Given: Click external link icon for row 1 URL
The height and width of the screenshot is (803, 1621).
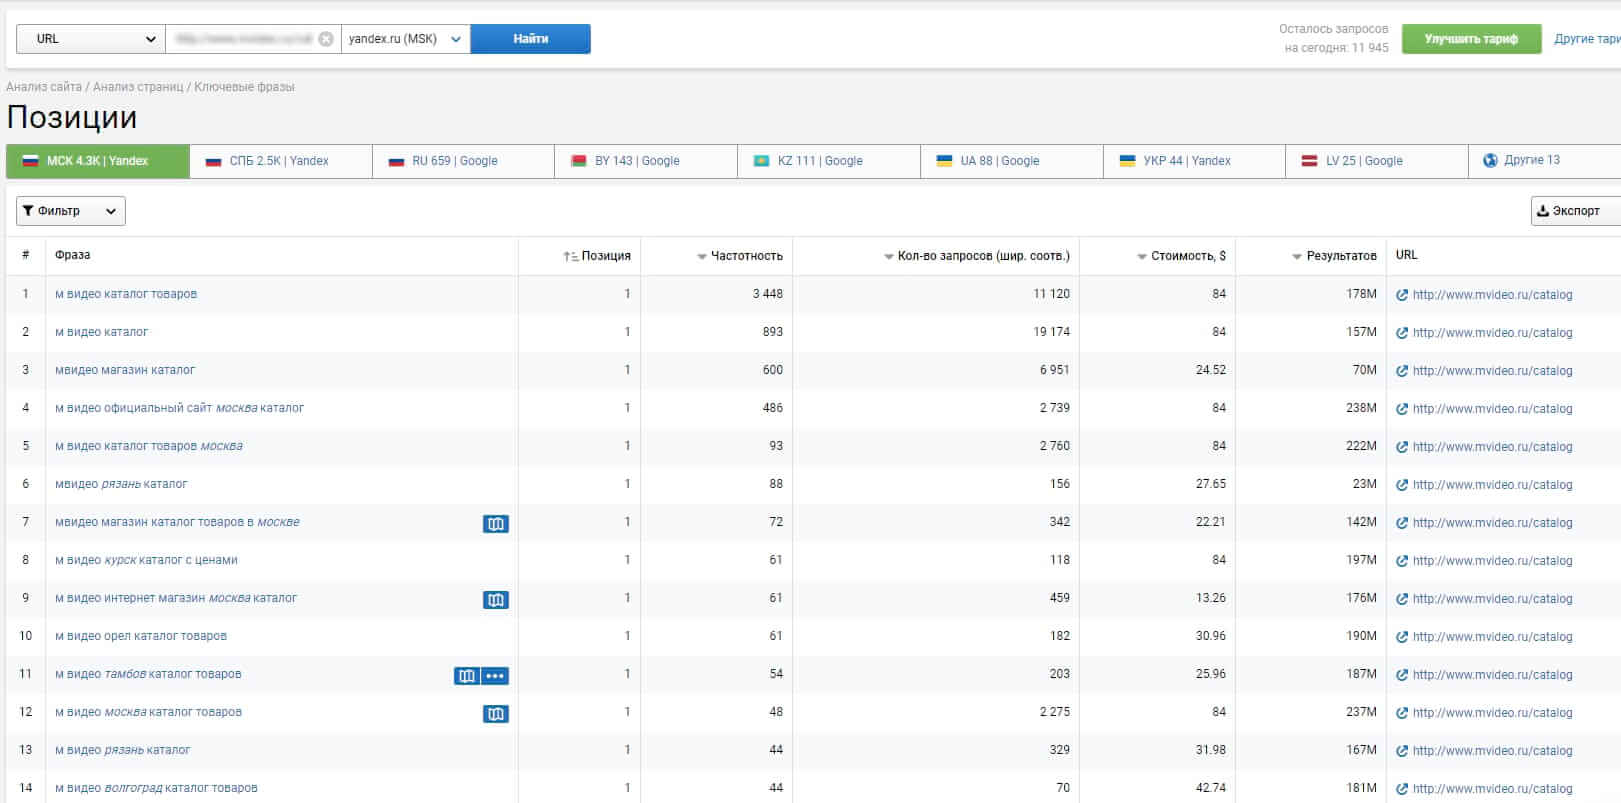Looking at the screenshot, I should pyautogui.click(x=1402, y=295).
